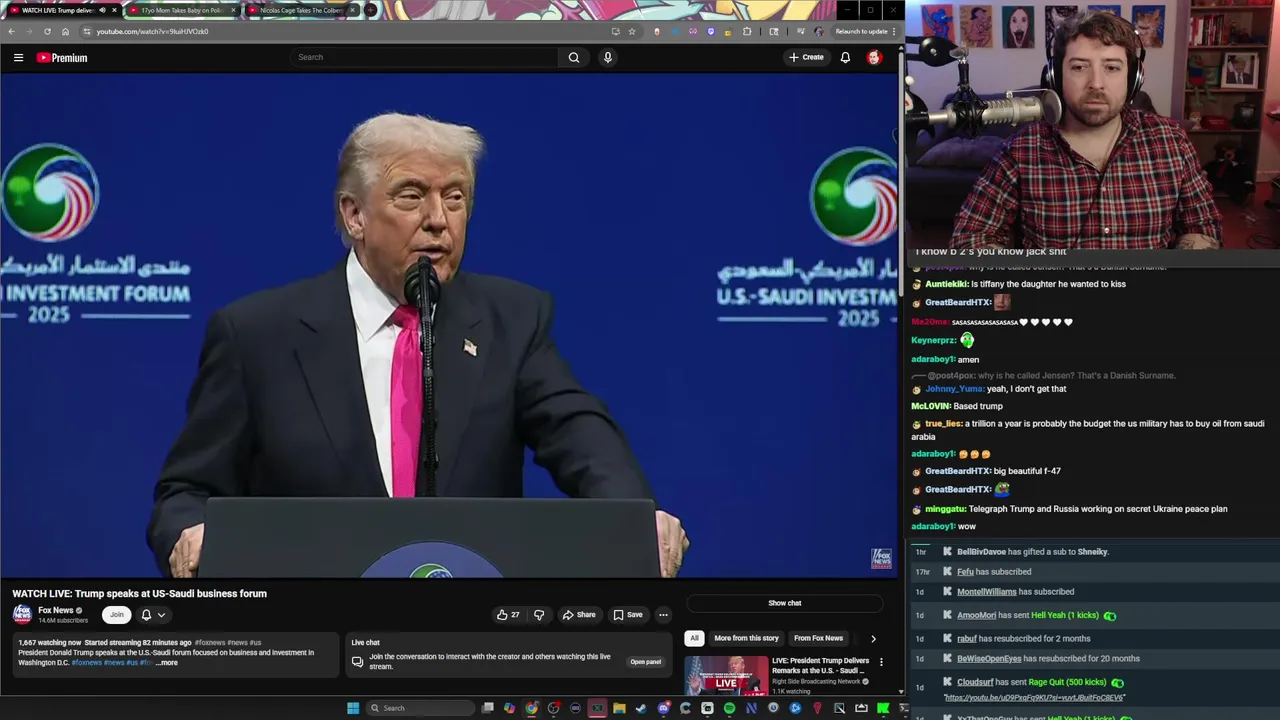Viewport: 1280px width, 720px height.
Task: Click Relaunch to update in Chrome
Action: coord(866,31)
